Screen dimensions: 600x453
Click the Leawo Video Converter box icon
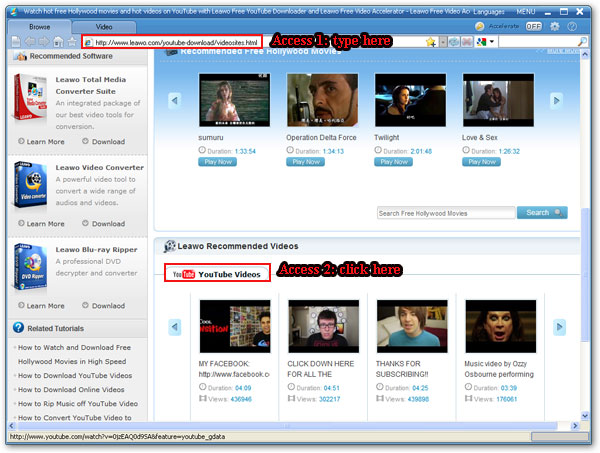[x=30, y=185]
